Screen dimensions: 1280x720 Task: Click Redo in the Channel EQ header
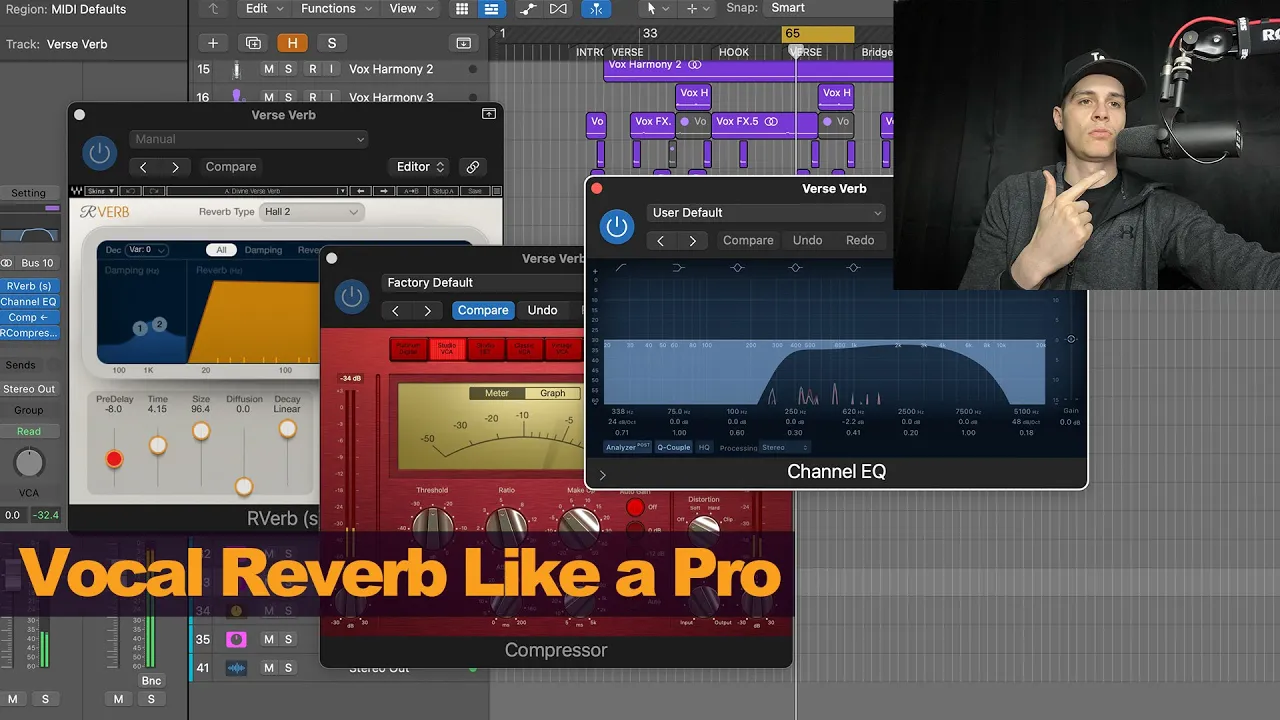click(860, 240)
